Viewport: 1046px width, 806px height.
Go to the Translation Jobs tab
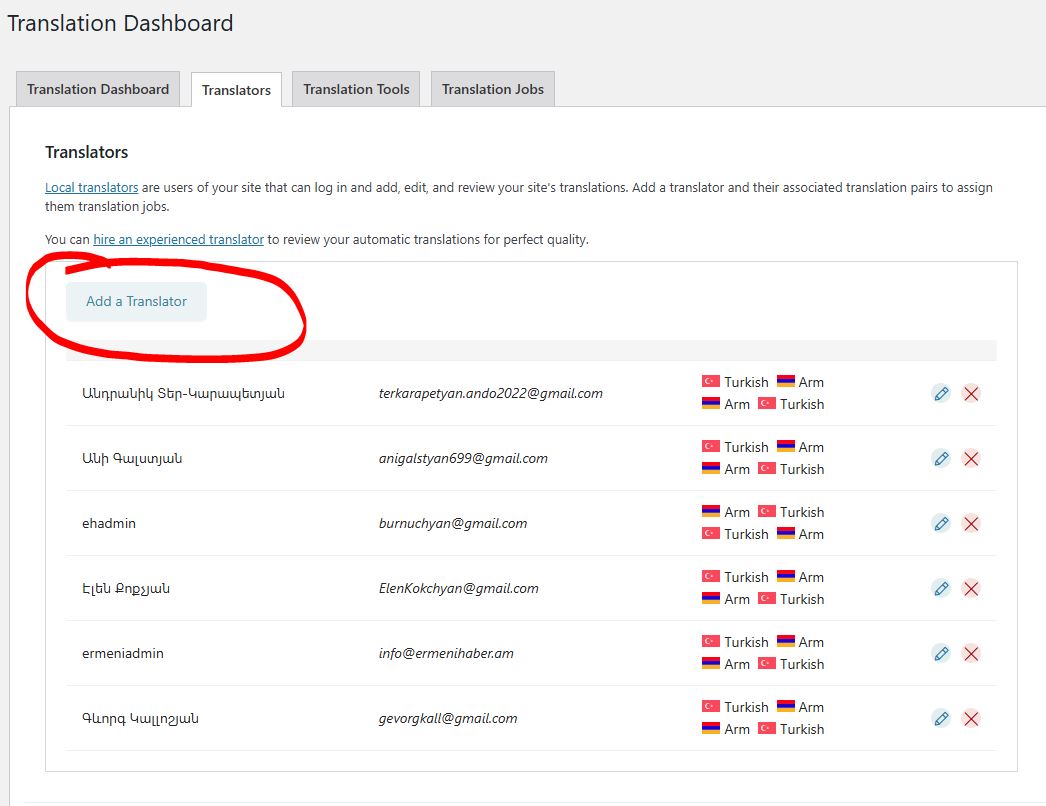(x=492, y=89)
